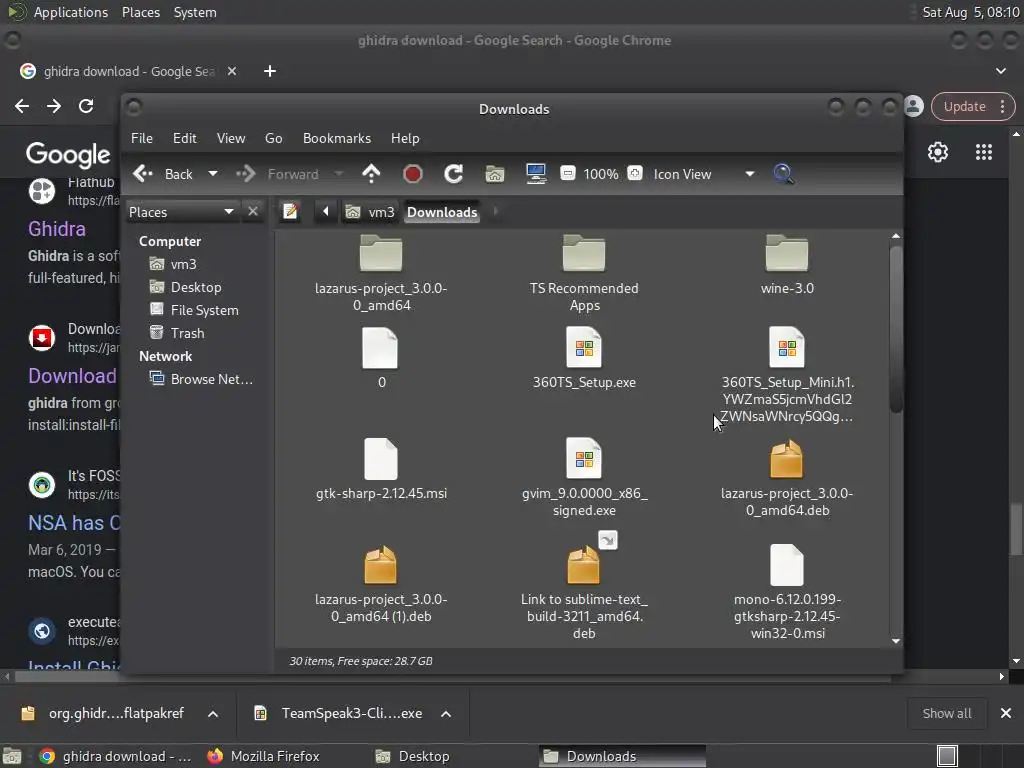The height and width of the screenshot is (768, 1024).
Task: Switch to Desktop window in the taskbar
Action: 413,756
